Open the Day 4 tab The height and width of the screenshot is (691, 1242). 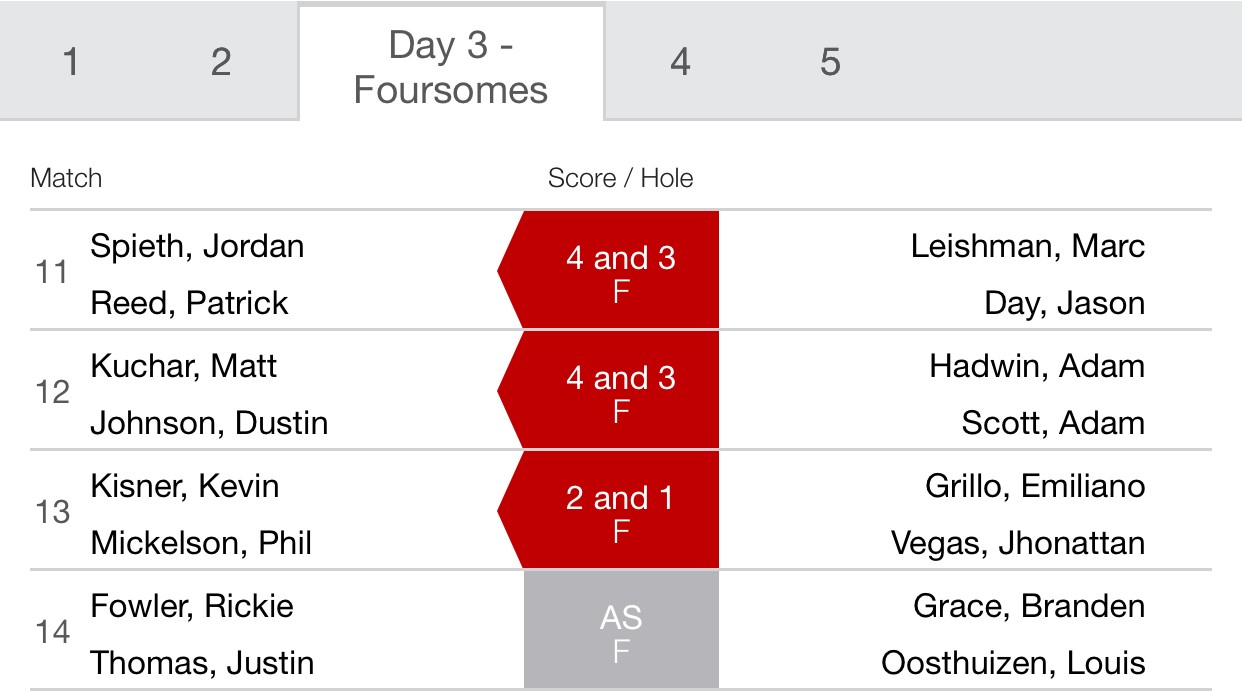[x=680, y=62]
